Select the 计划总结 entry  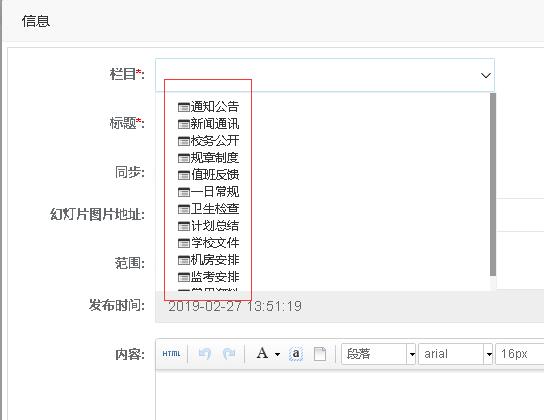(215, 226)
